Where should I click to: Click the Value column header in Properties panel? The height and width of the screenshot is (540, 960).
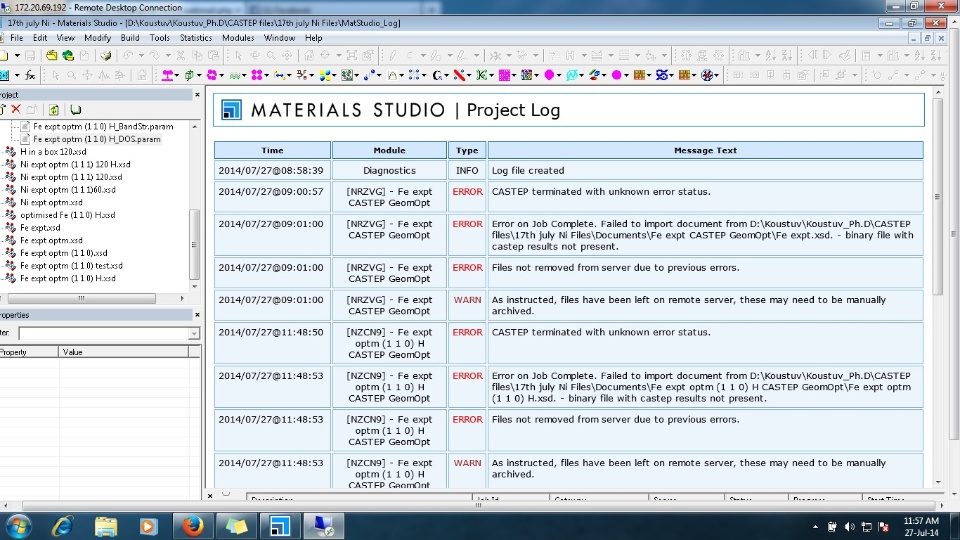(124, 352)
